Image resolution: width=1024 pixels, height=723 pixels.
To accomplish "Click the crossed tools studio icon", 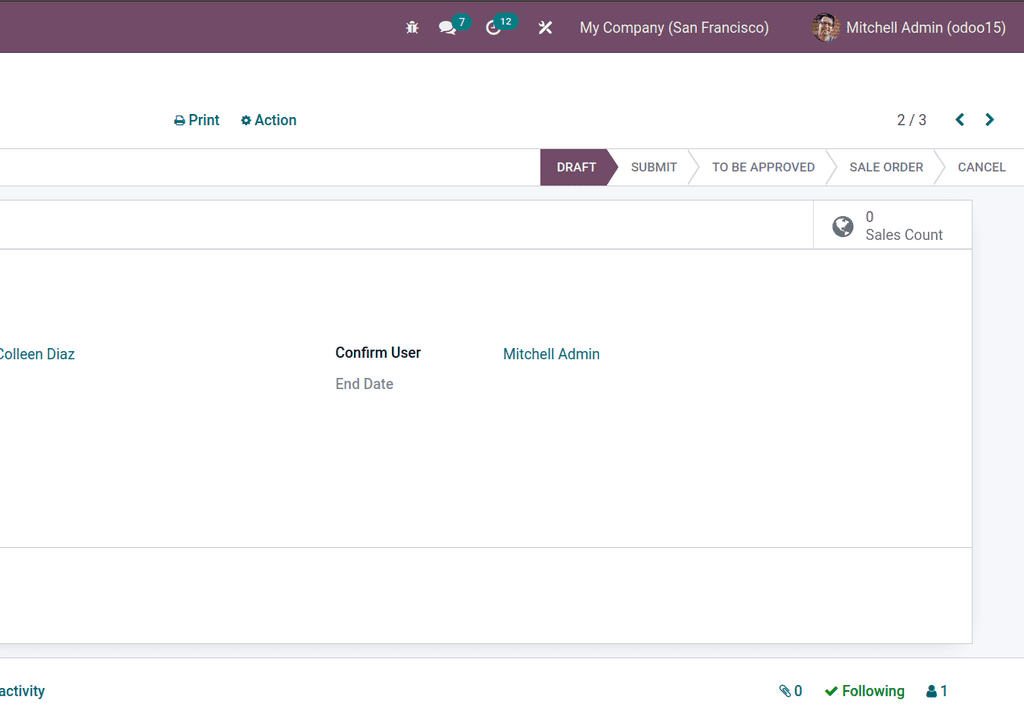I will click(545, 27).
